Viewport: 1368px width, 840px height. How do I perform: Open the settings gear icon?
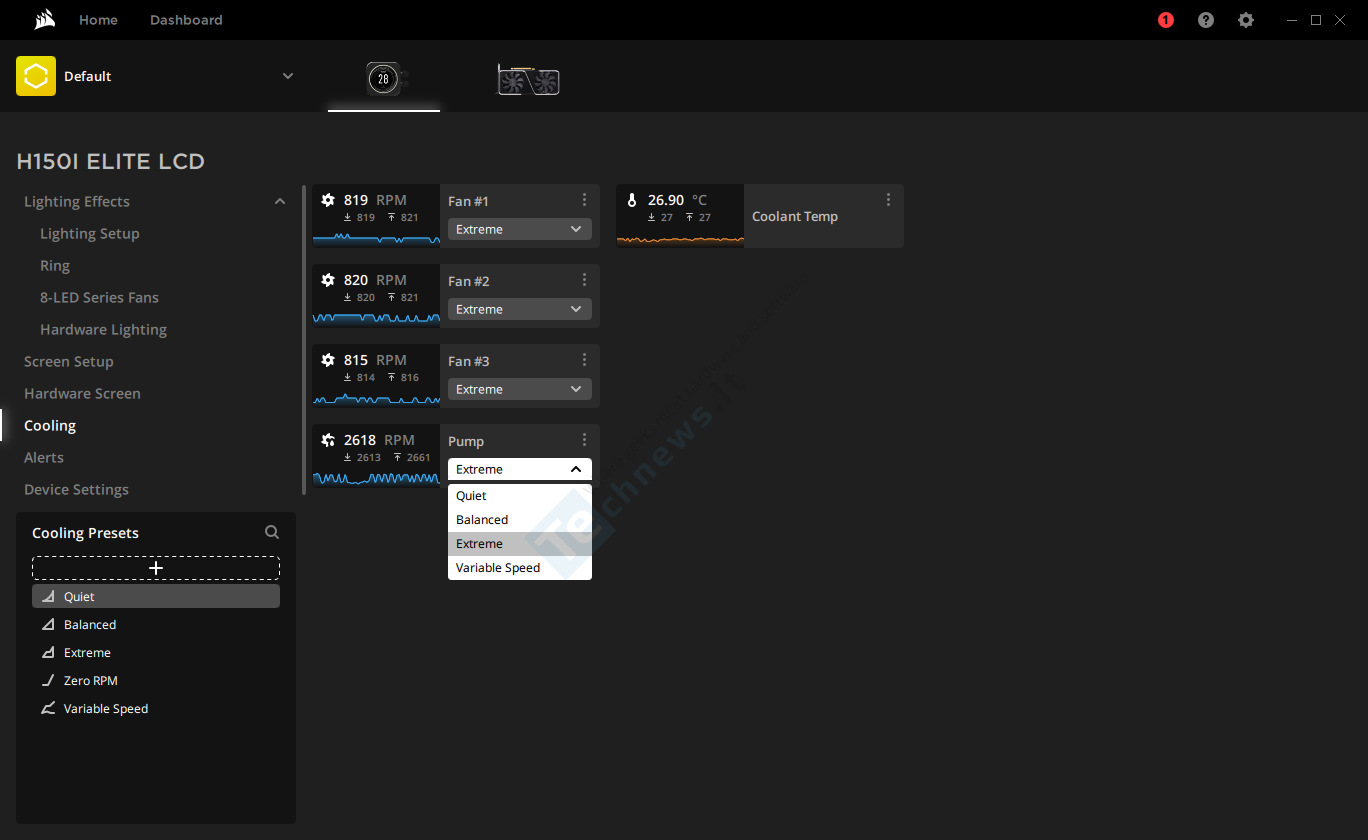[x=1246, y=20]
